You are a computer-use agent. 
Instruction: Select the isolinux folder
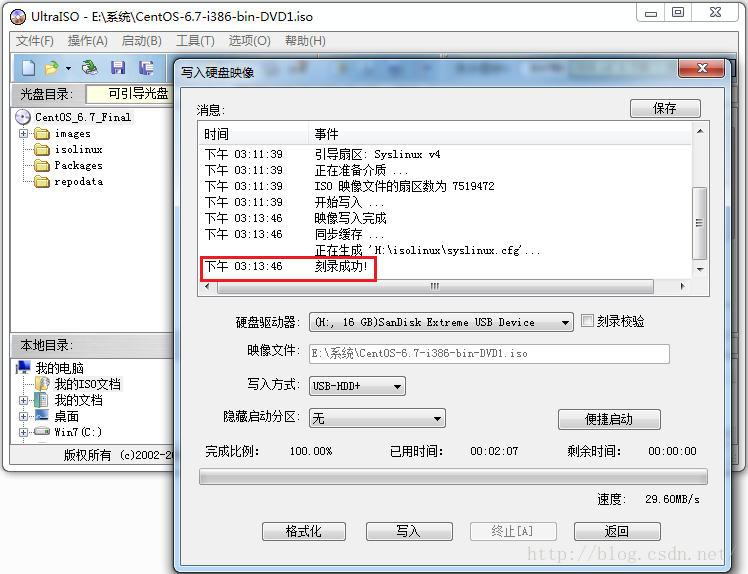(x=78, y=149)
